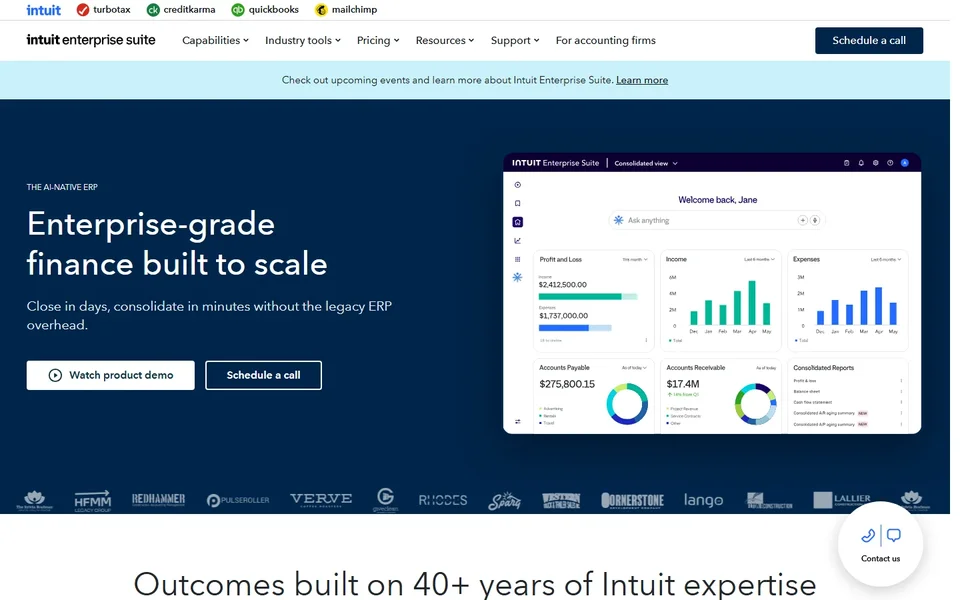The image size is (960, 600).
Task: Click the apps grid icon in the dashboard sidebar
Action: (x=517, y=259)
